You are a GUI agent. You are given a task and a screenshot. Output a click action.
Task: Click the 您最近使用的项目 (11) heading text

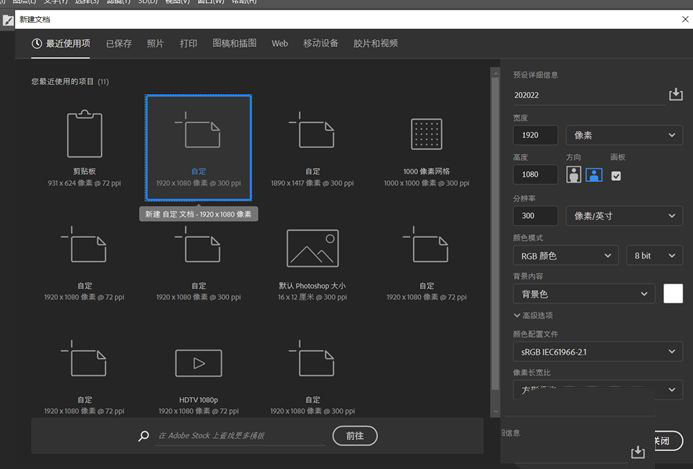[70, 81]
